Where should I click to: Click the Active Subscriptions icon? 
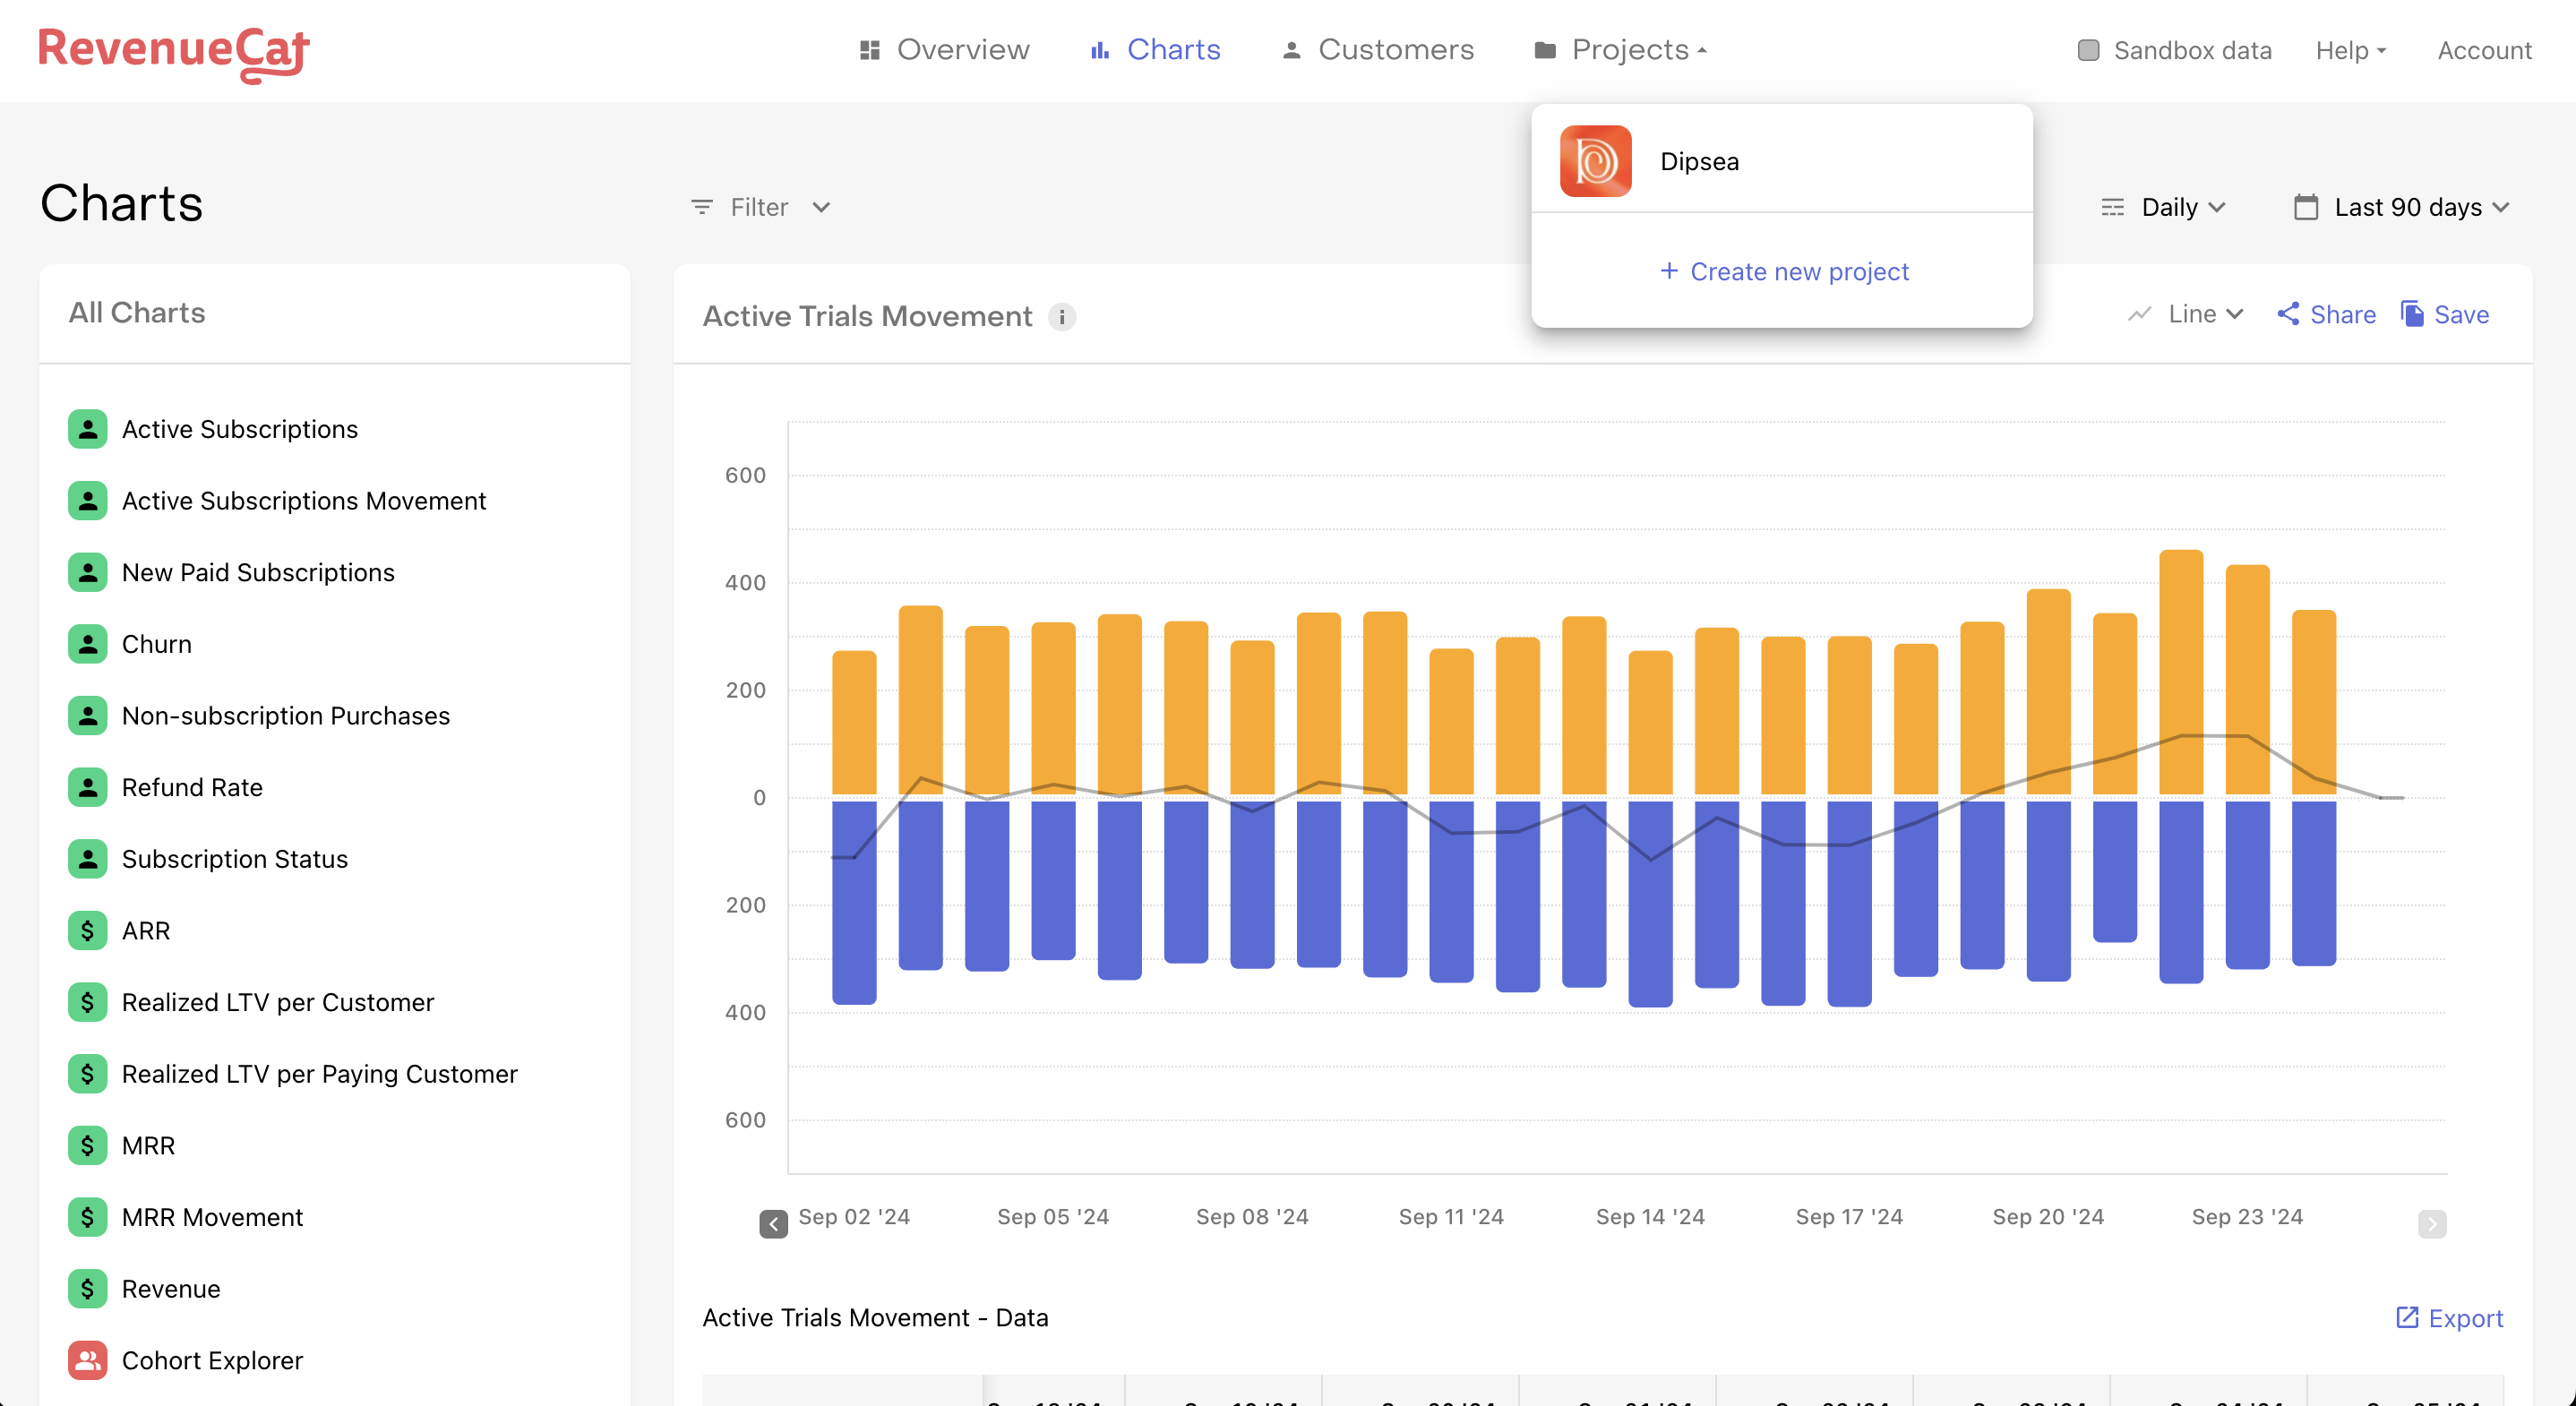click(87, 428)
